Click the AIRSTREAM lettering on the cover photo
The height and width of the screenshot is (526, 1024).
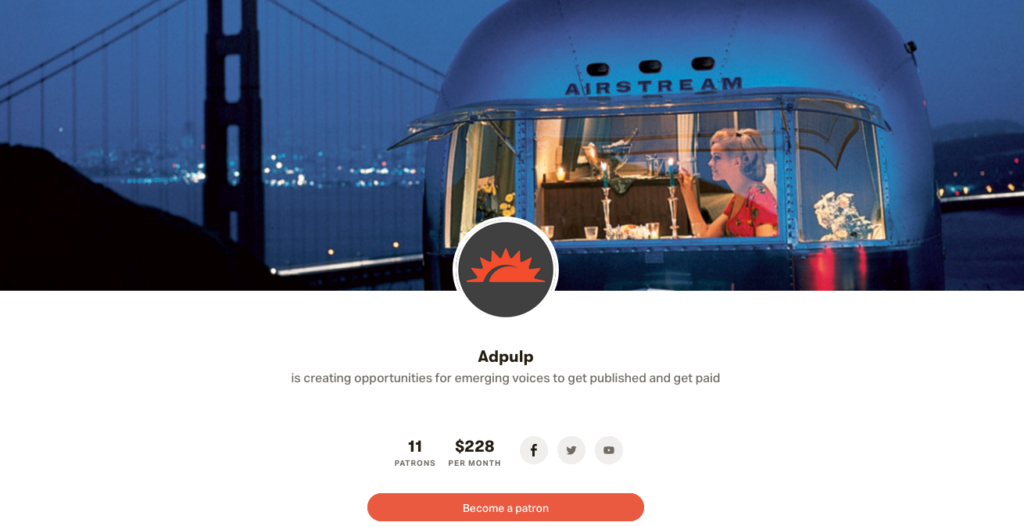click(x=654, y=86)
